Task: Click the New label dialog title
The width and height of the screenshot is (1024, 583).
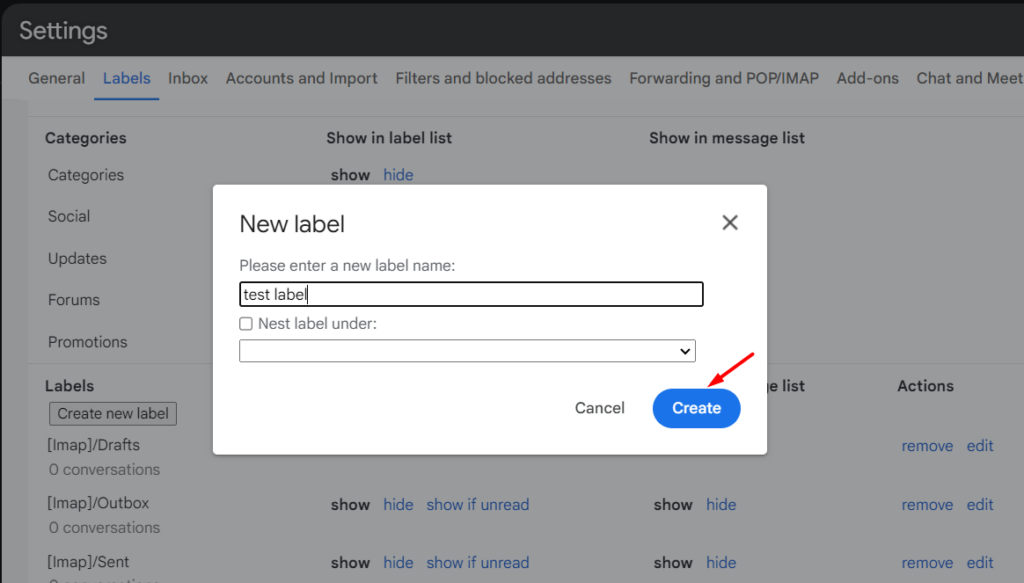Action: coord(292,224)
